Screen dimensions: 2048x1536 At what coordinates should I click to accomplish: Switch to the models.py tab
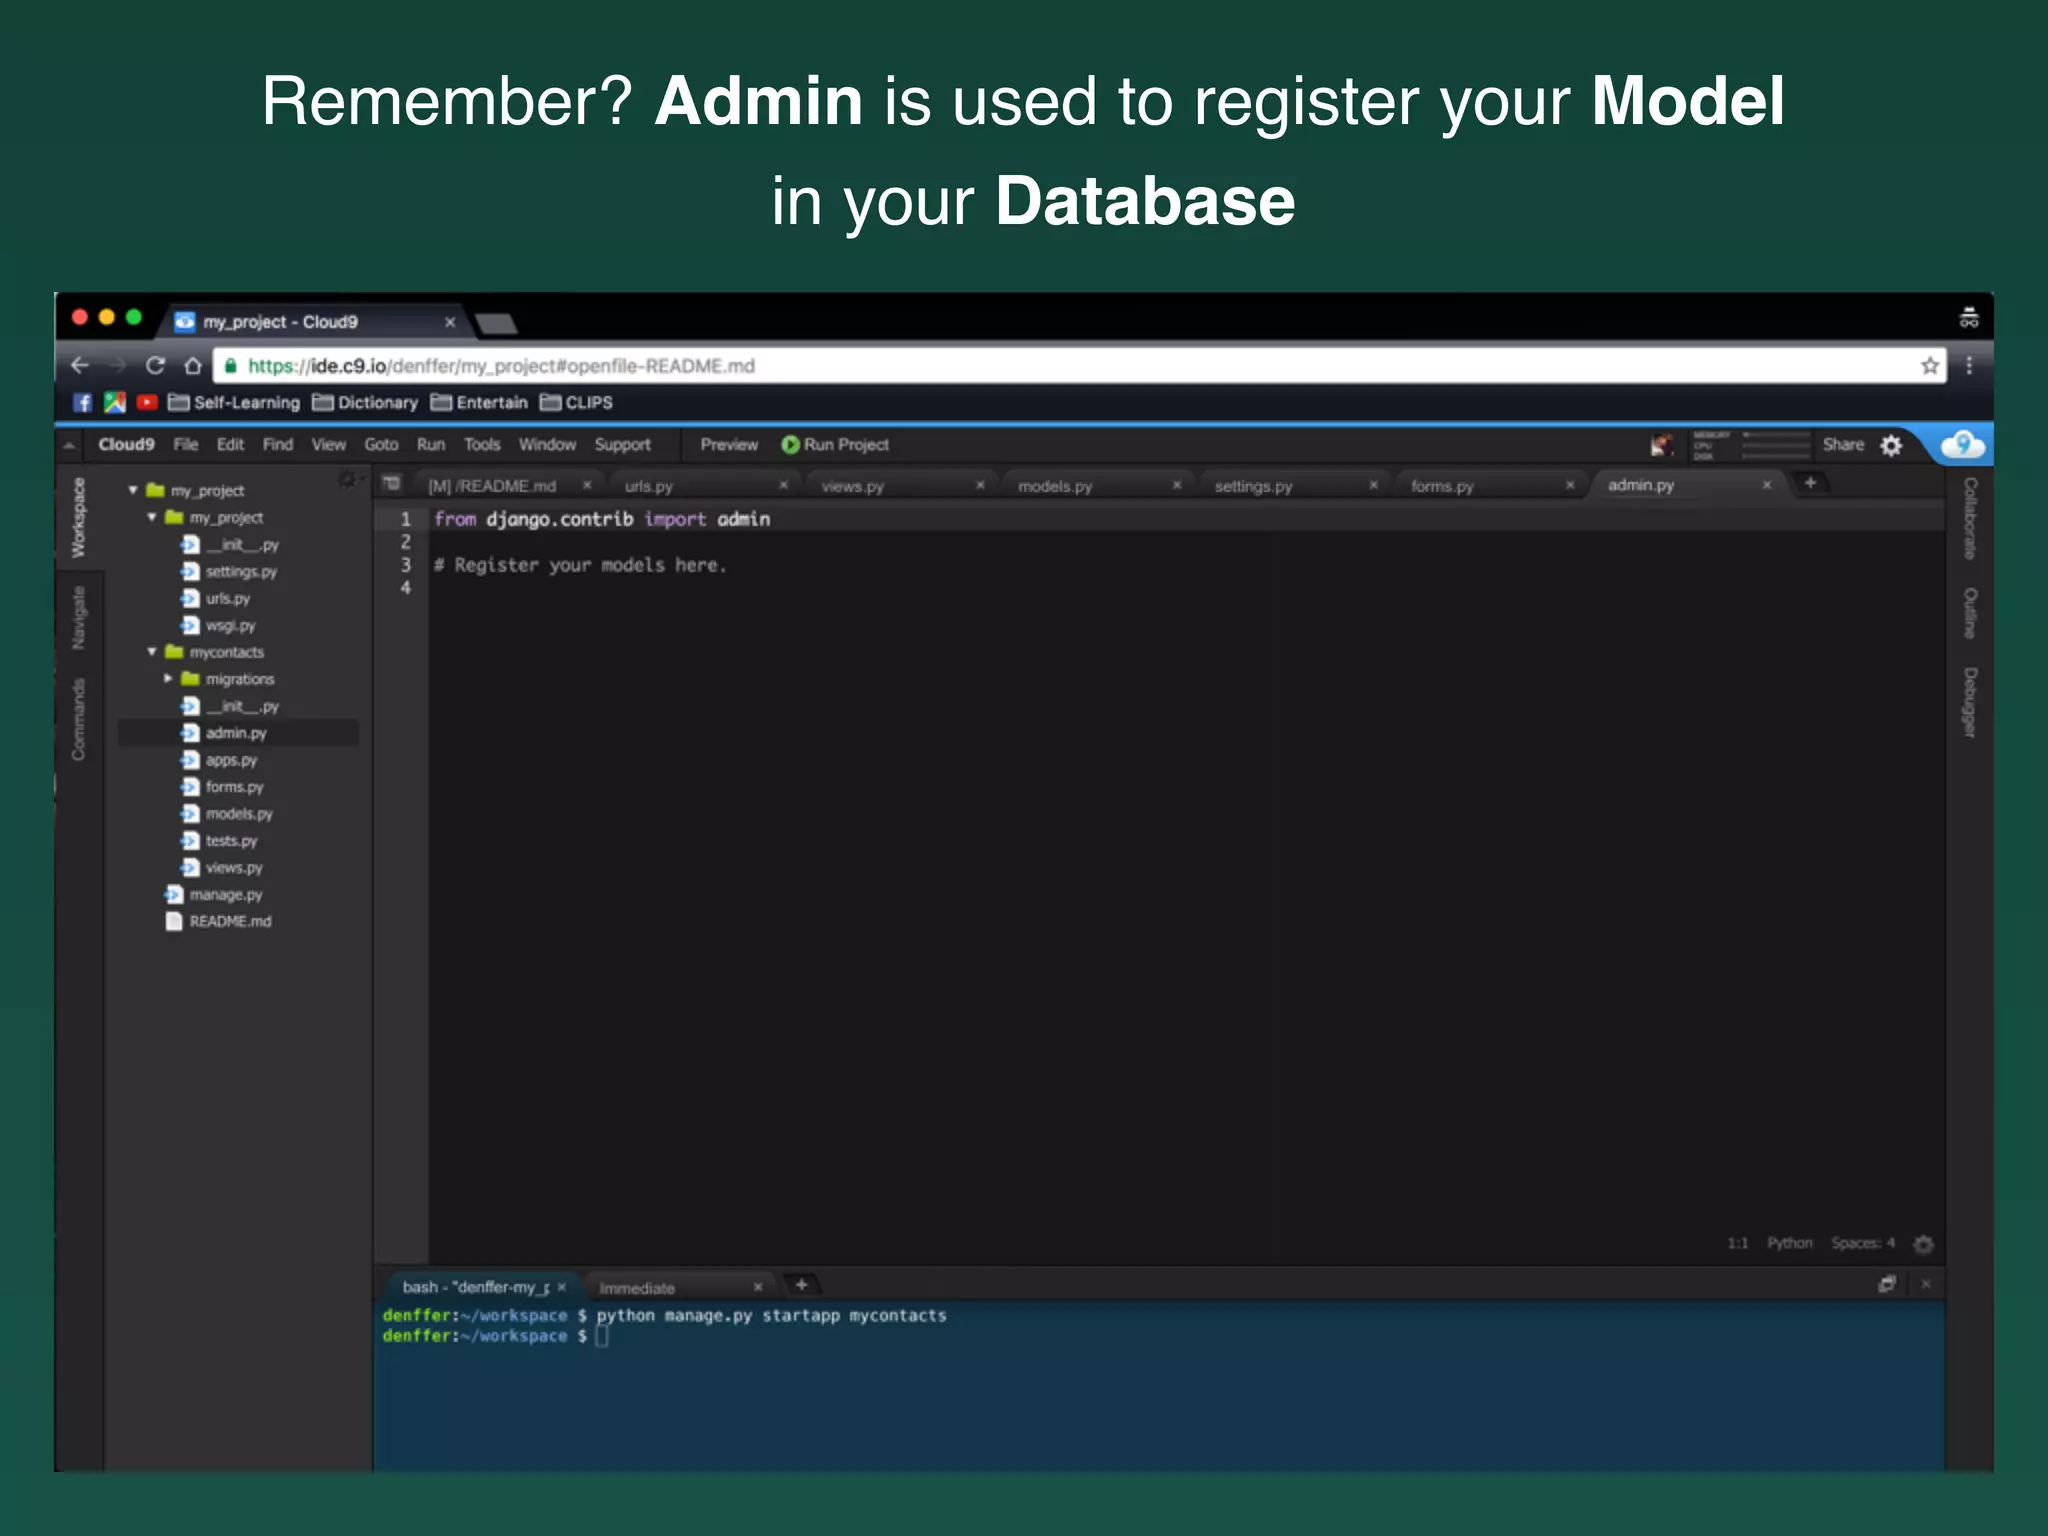point(1055,486)
